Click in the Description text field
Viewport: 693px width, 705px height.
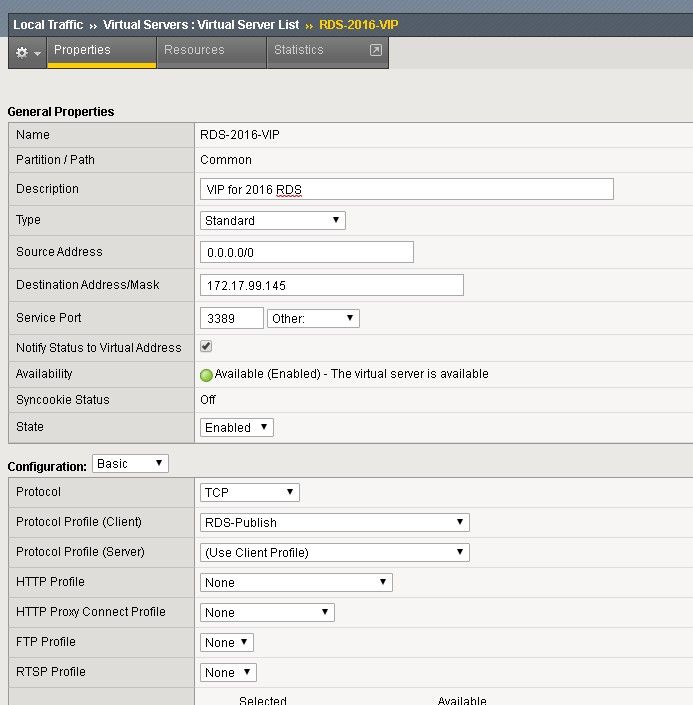pyautogui.click(x=407, y=190)
